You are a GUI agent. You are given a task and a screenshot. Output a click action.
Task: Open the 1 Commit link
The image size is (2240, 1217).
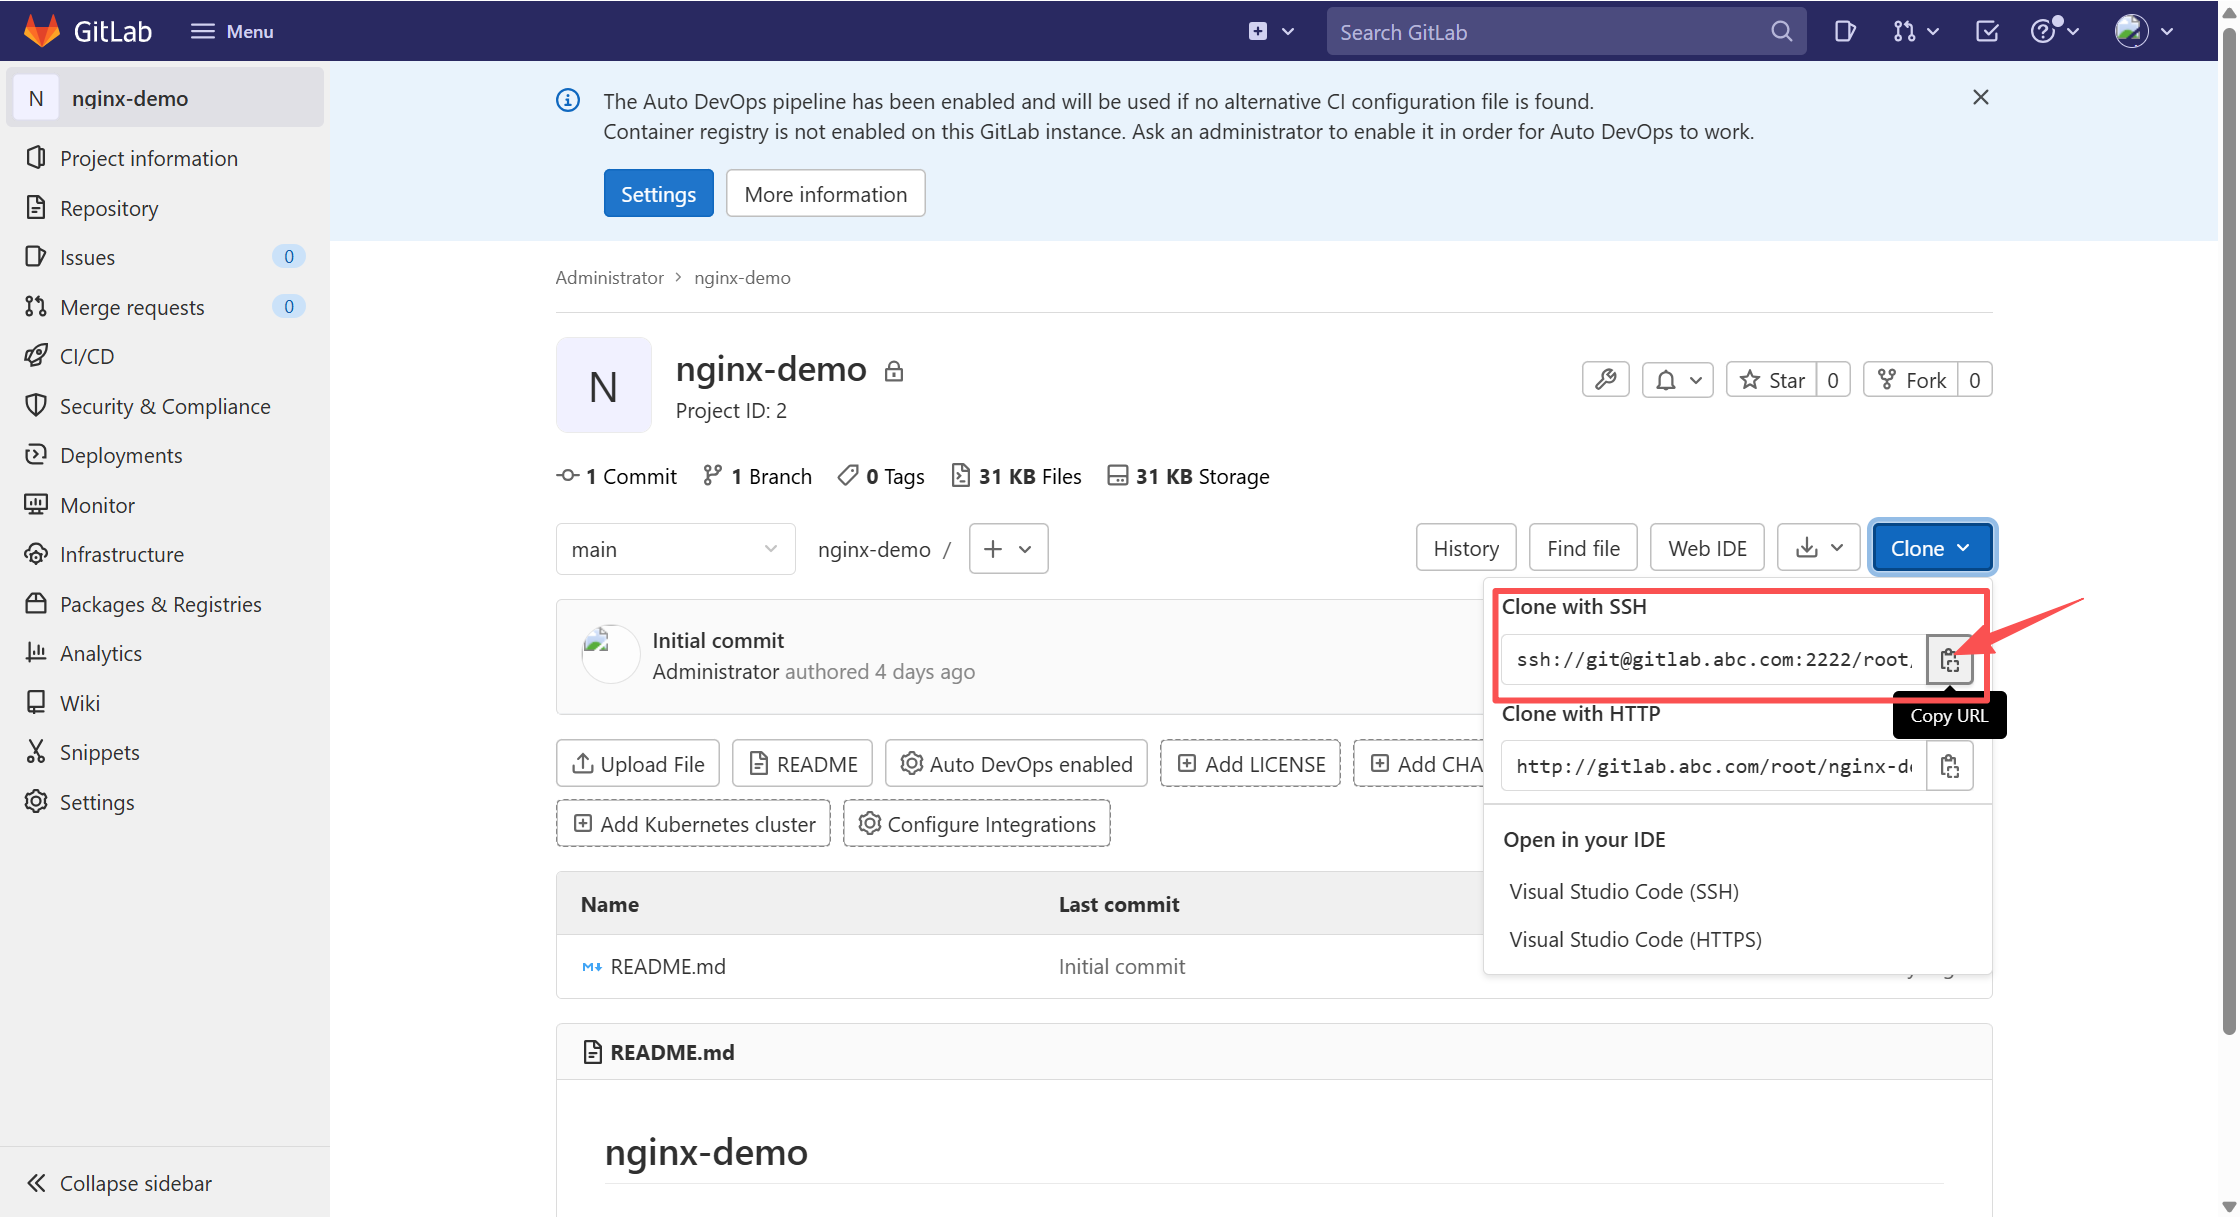[x=617, y=476]
